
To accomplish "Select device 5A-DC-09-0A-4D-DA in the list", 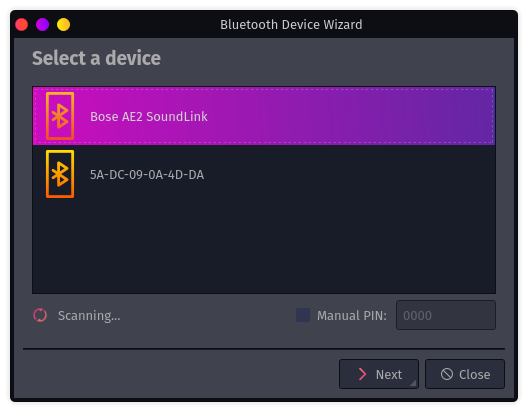I will point(264,174).
